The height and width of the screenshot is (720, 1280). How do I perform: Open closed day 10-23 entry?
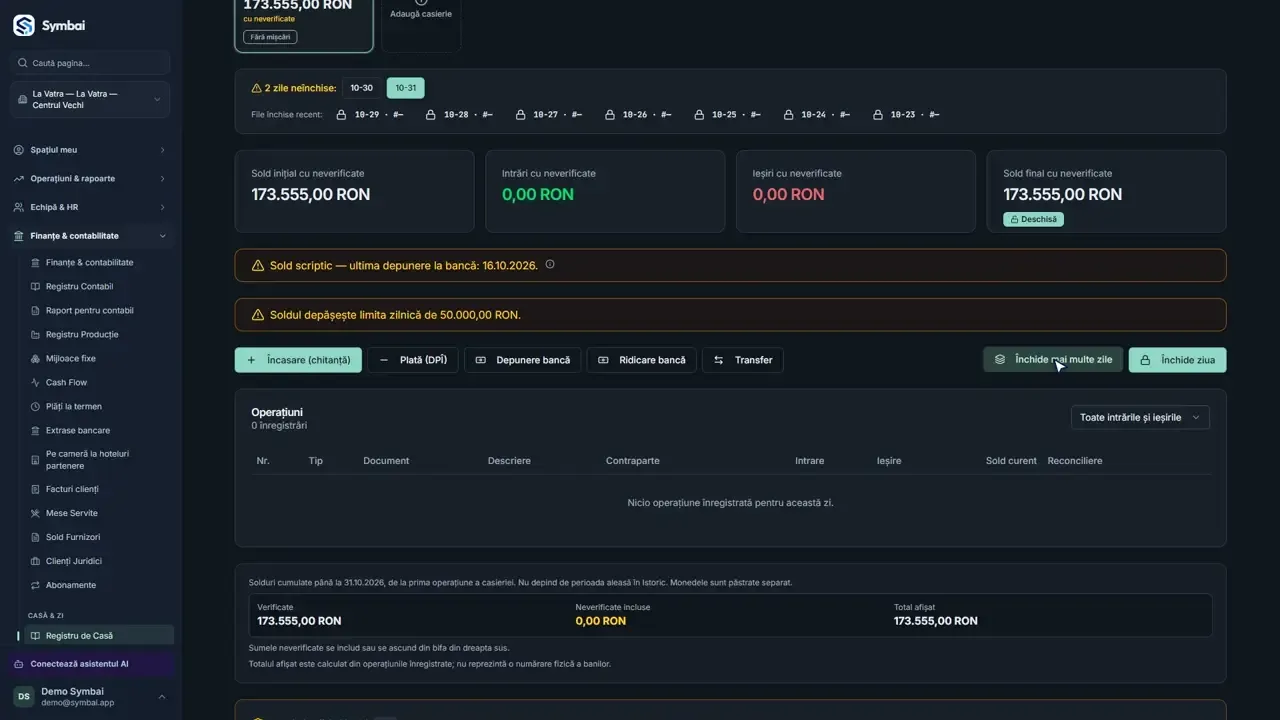click(905, 115)
